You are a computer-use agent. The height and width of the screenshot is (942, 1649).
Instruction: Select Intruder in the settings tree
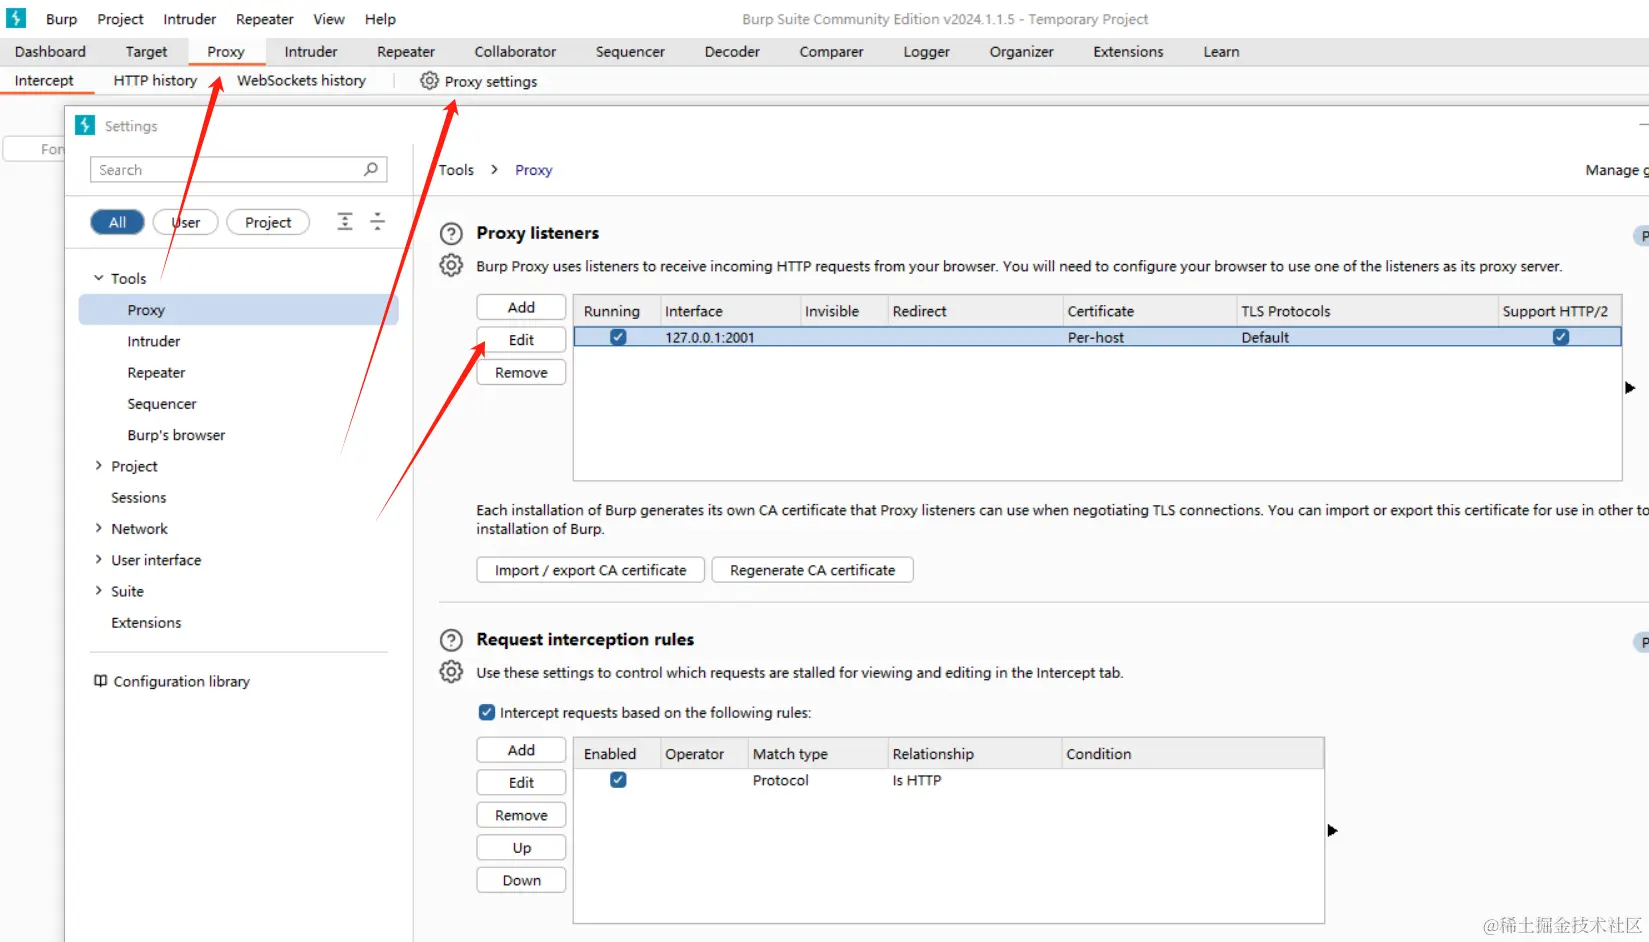click(154, 341)
